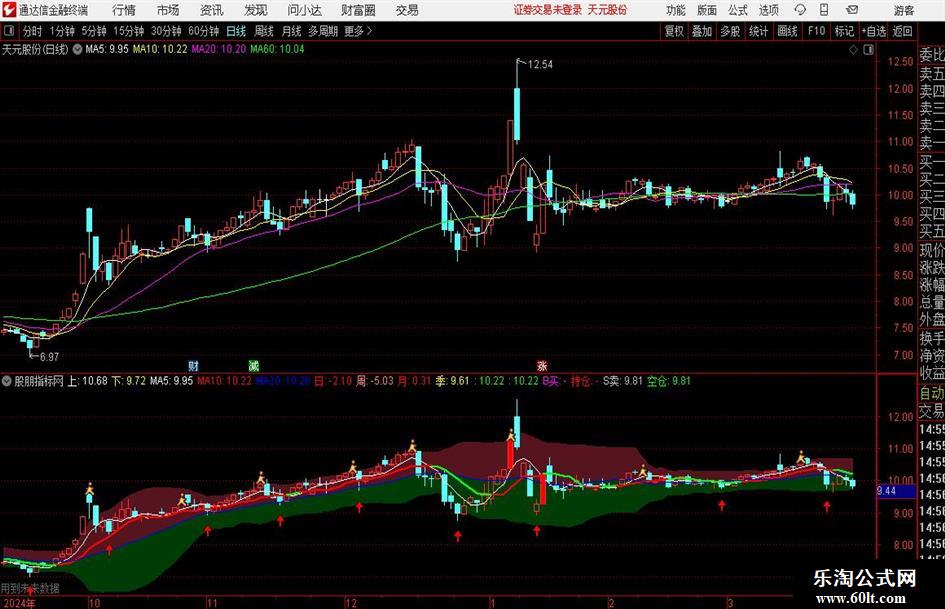Switch to 60分钟 period tab
Viewport: 945px width, 609px height.
coord(204,31)
